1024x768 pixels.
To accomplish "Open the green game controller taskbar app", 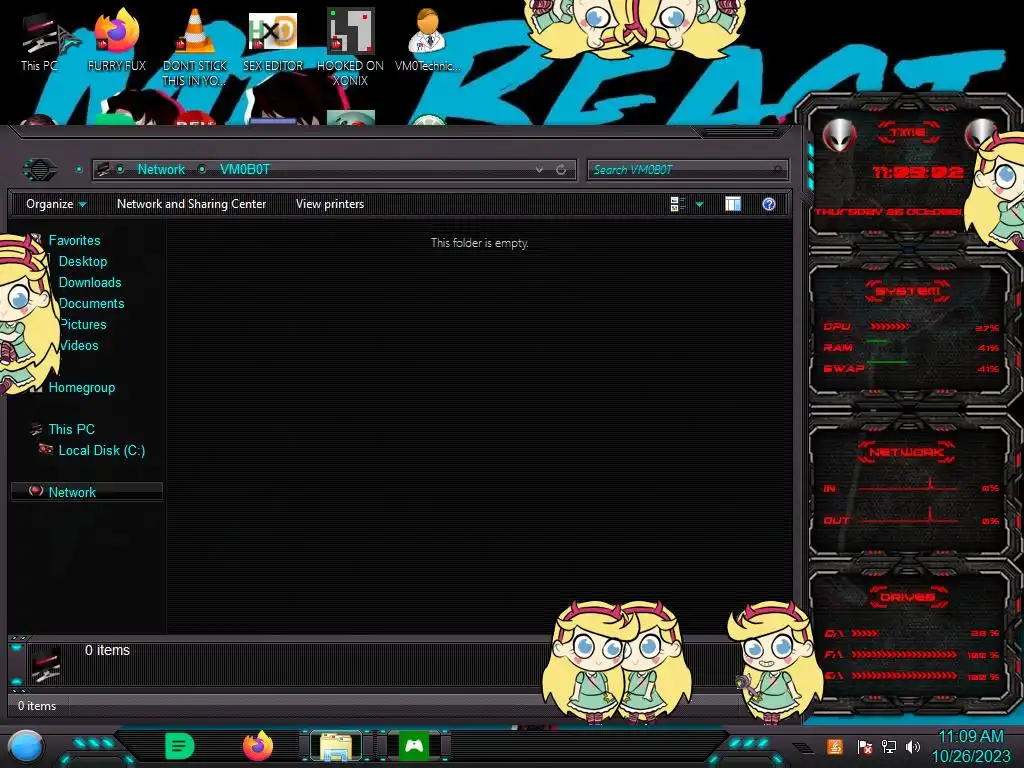I will click(414, 746).
